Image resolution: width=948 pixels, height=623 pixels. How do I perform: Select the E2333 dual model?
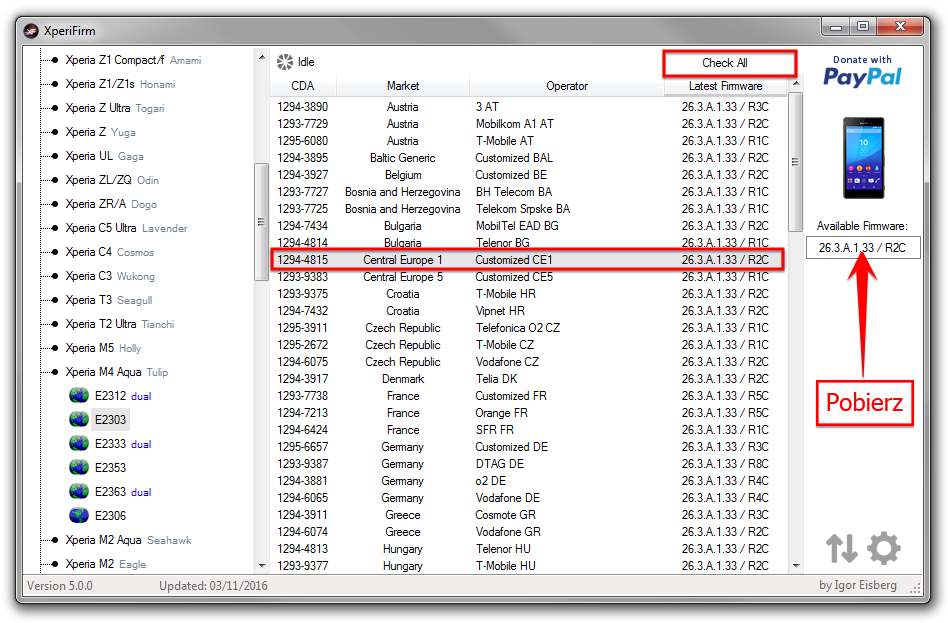pyautogui.click(x=123, y=443)
